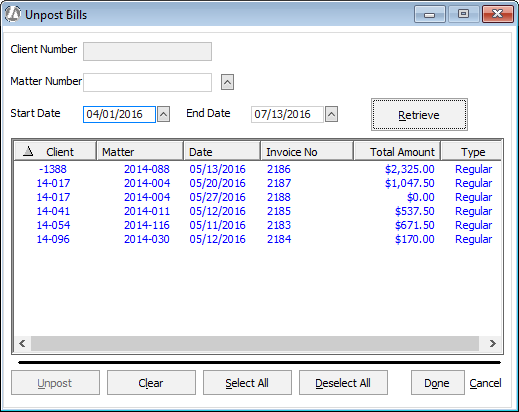Click the Unpost Bills app icon in title bar

click(x=13, y=14)
